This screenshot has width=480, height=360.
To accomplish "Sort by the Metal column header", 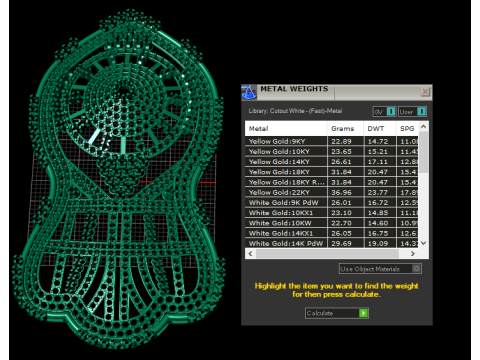I will pyautogui.click(x=286, y=129).
